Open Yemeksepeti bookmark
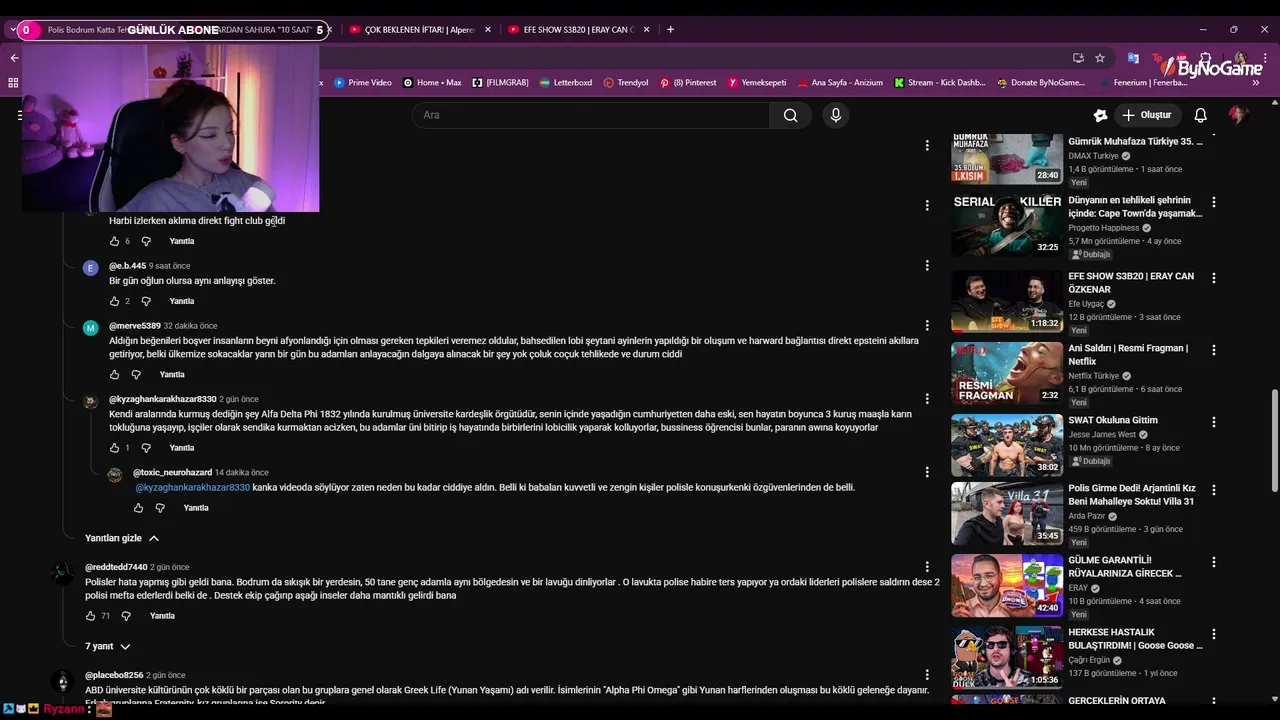Screen dimensions: 1280x720 point(757,82)
